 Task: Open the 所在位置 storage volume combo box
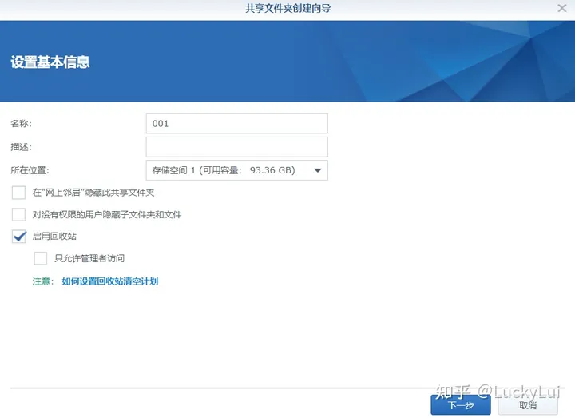(237, 170)
